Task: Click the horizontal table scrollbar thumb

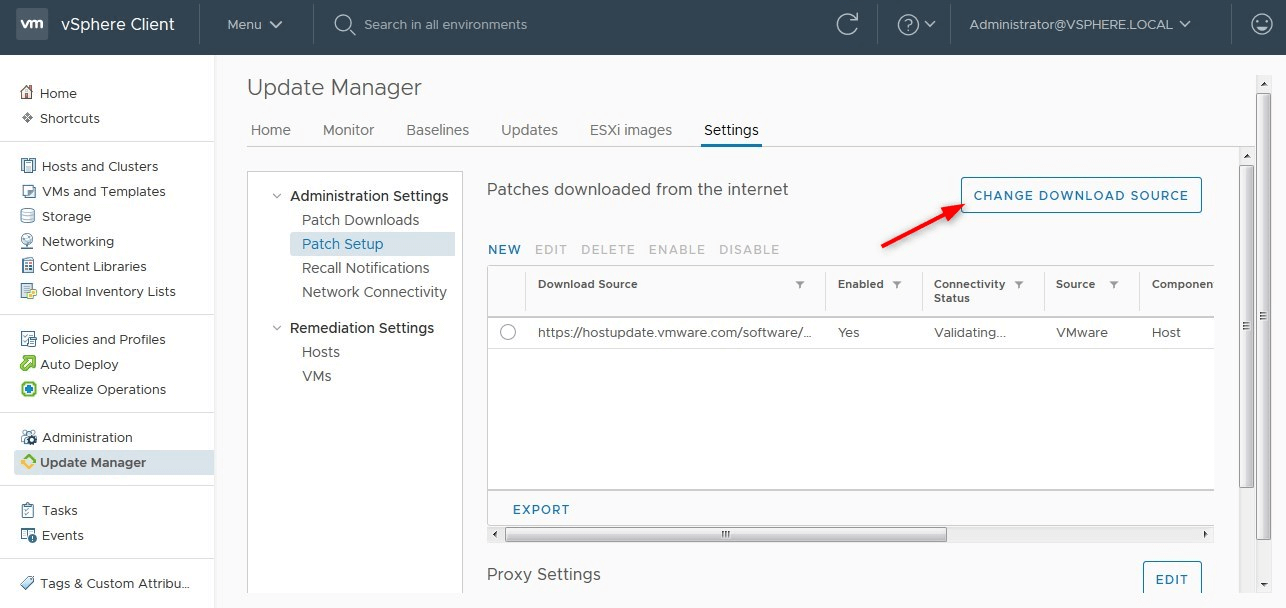Action: coord(726,534)
